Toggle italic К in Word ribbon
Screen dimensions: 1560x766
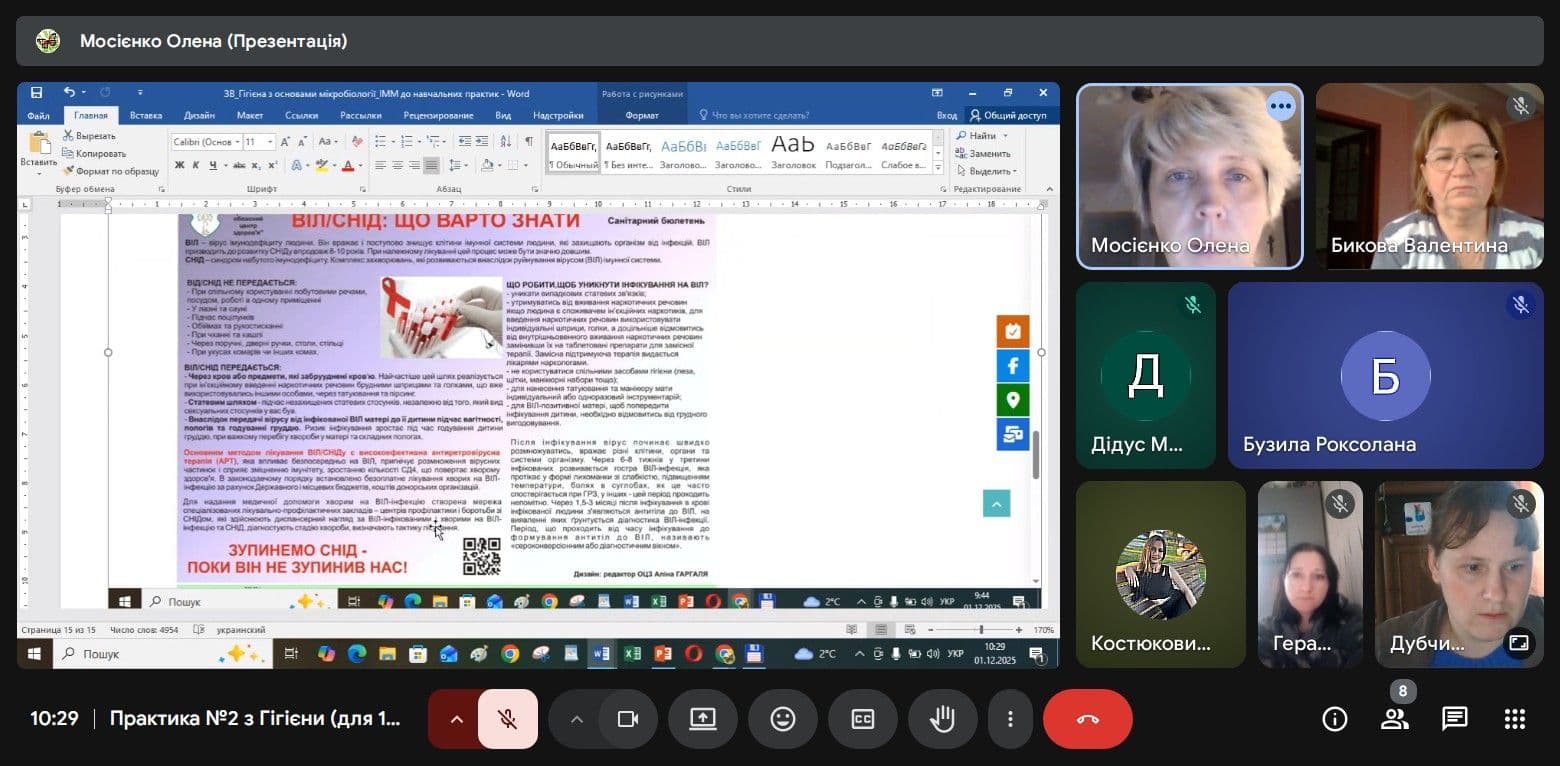tap(196, 165)
